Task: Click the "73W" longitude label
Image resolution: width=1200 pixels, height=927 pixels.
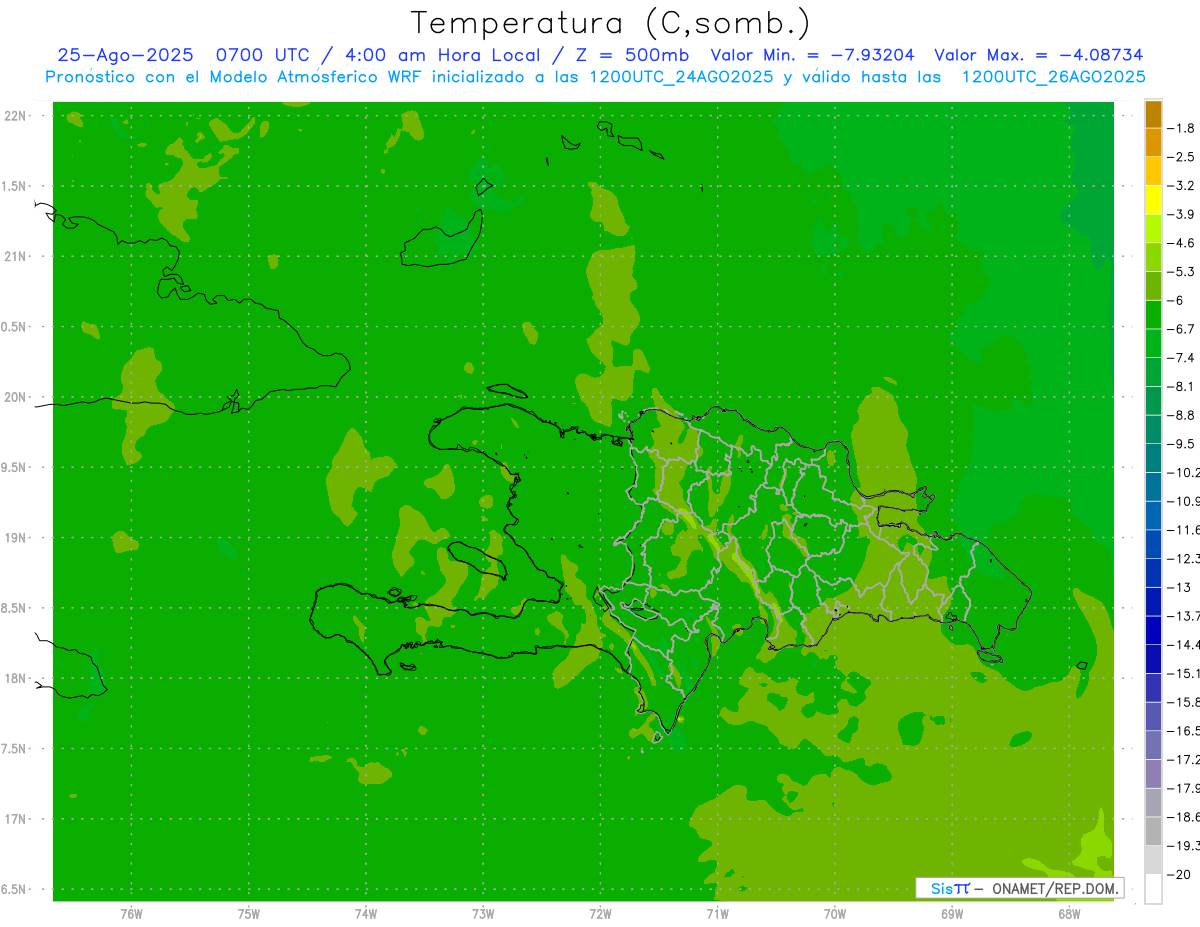Action: [x=483, y=914]
